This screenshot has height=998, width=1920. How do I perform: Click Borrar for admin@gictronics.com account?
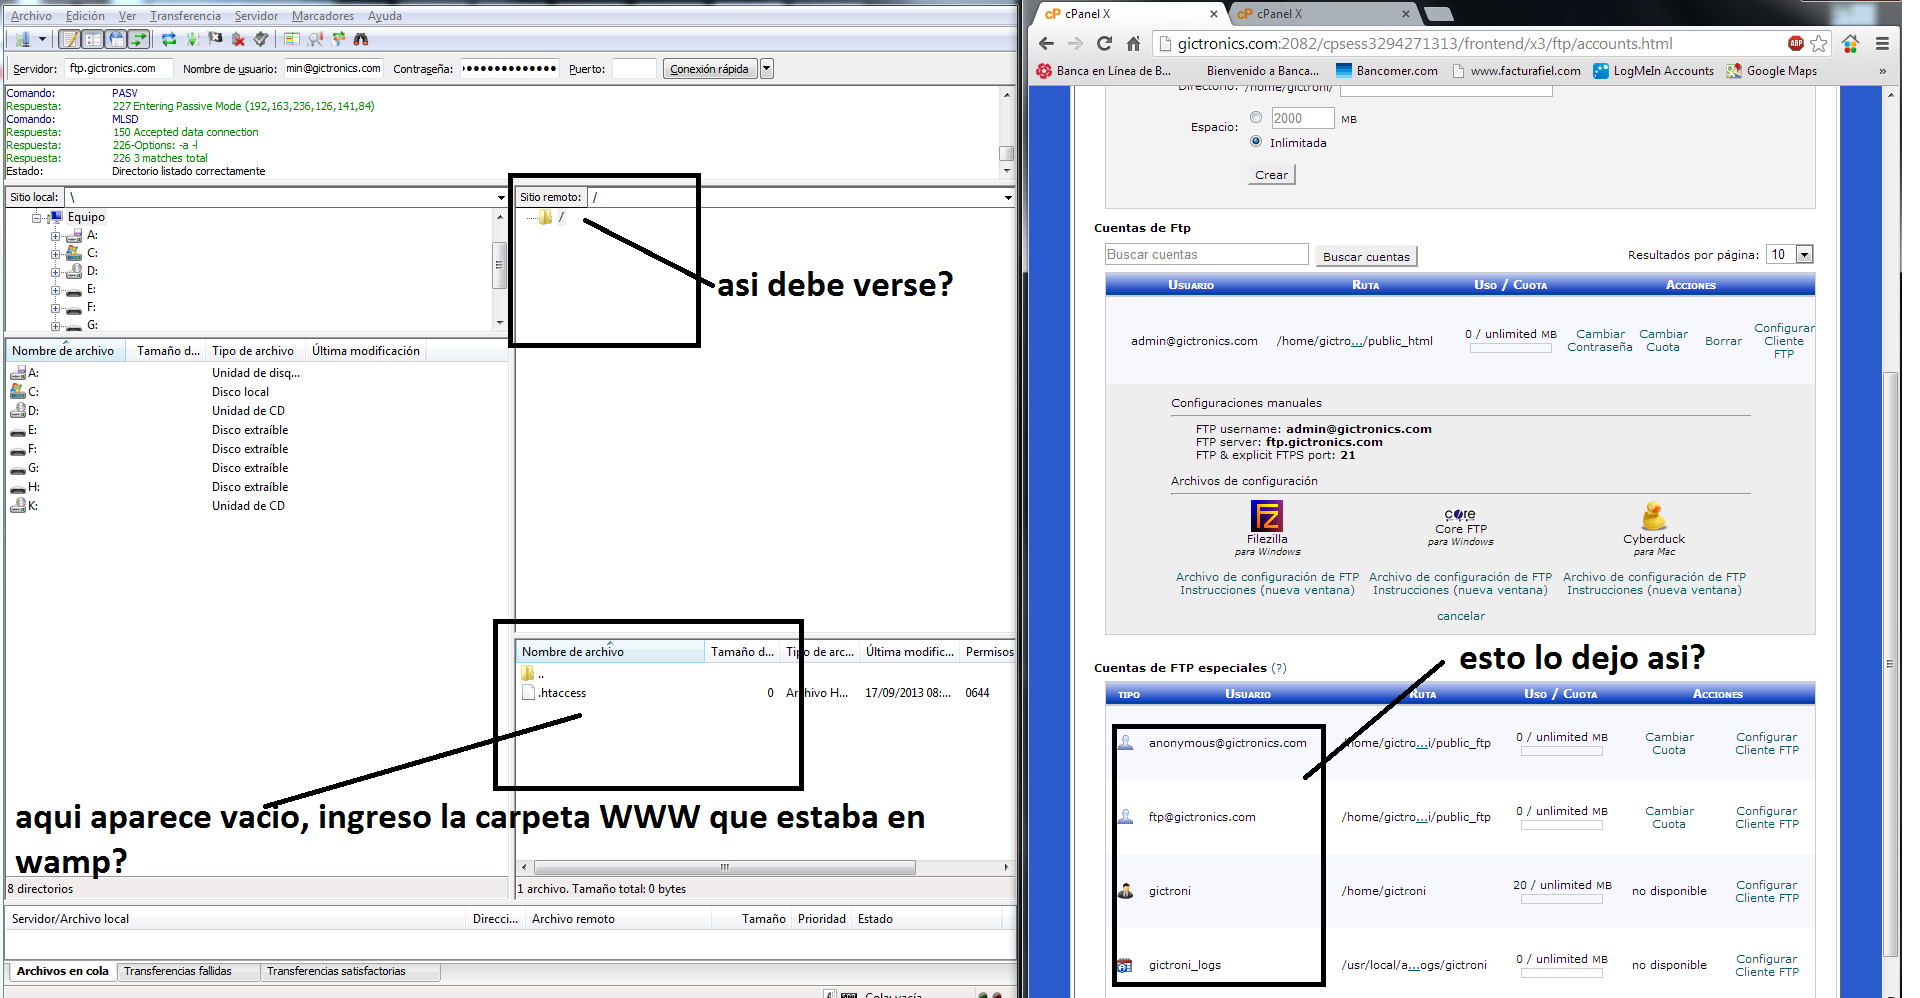coord(1723,341)
